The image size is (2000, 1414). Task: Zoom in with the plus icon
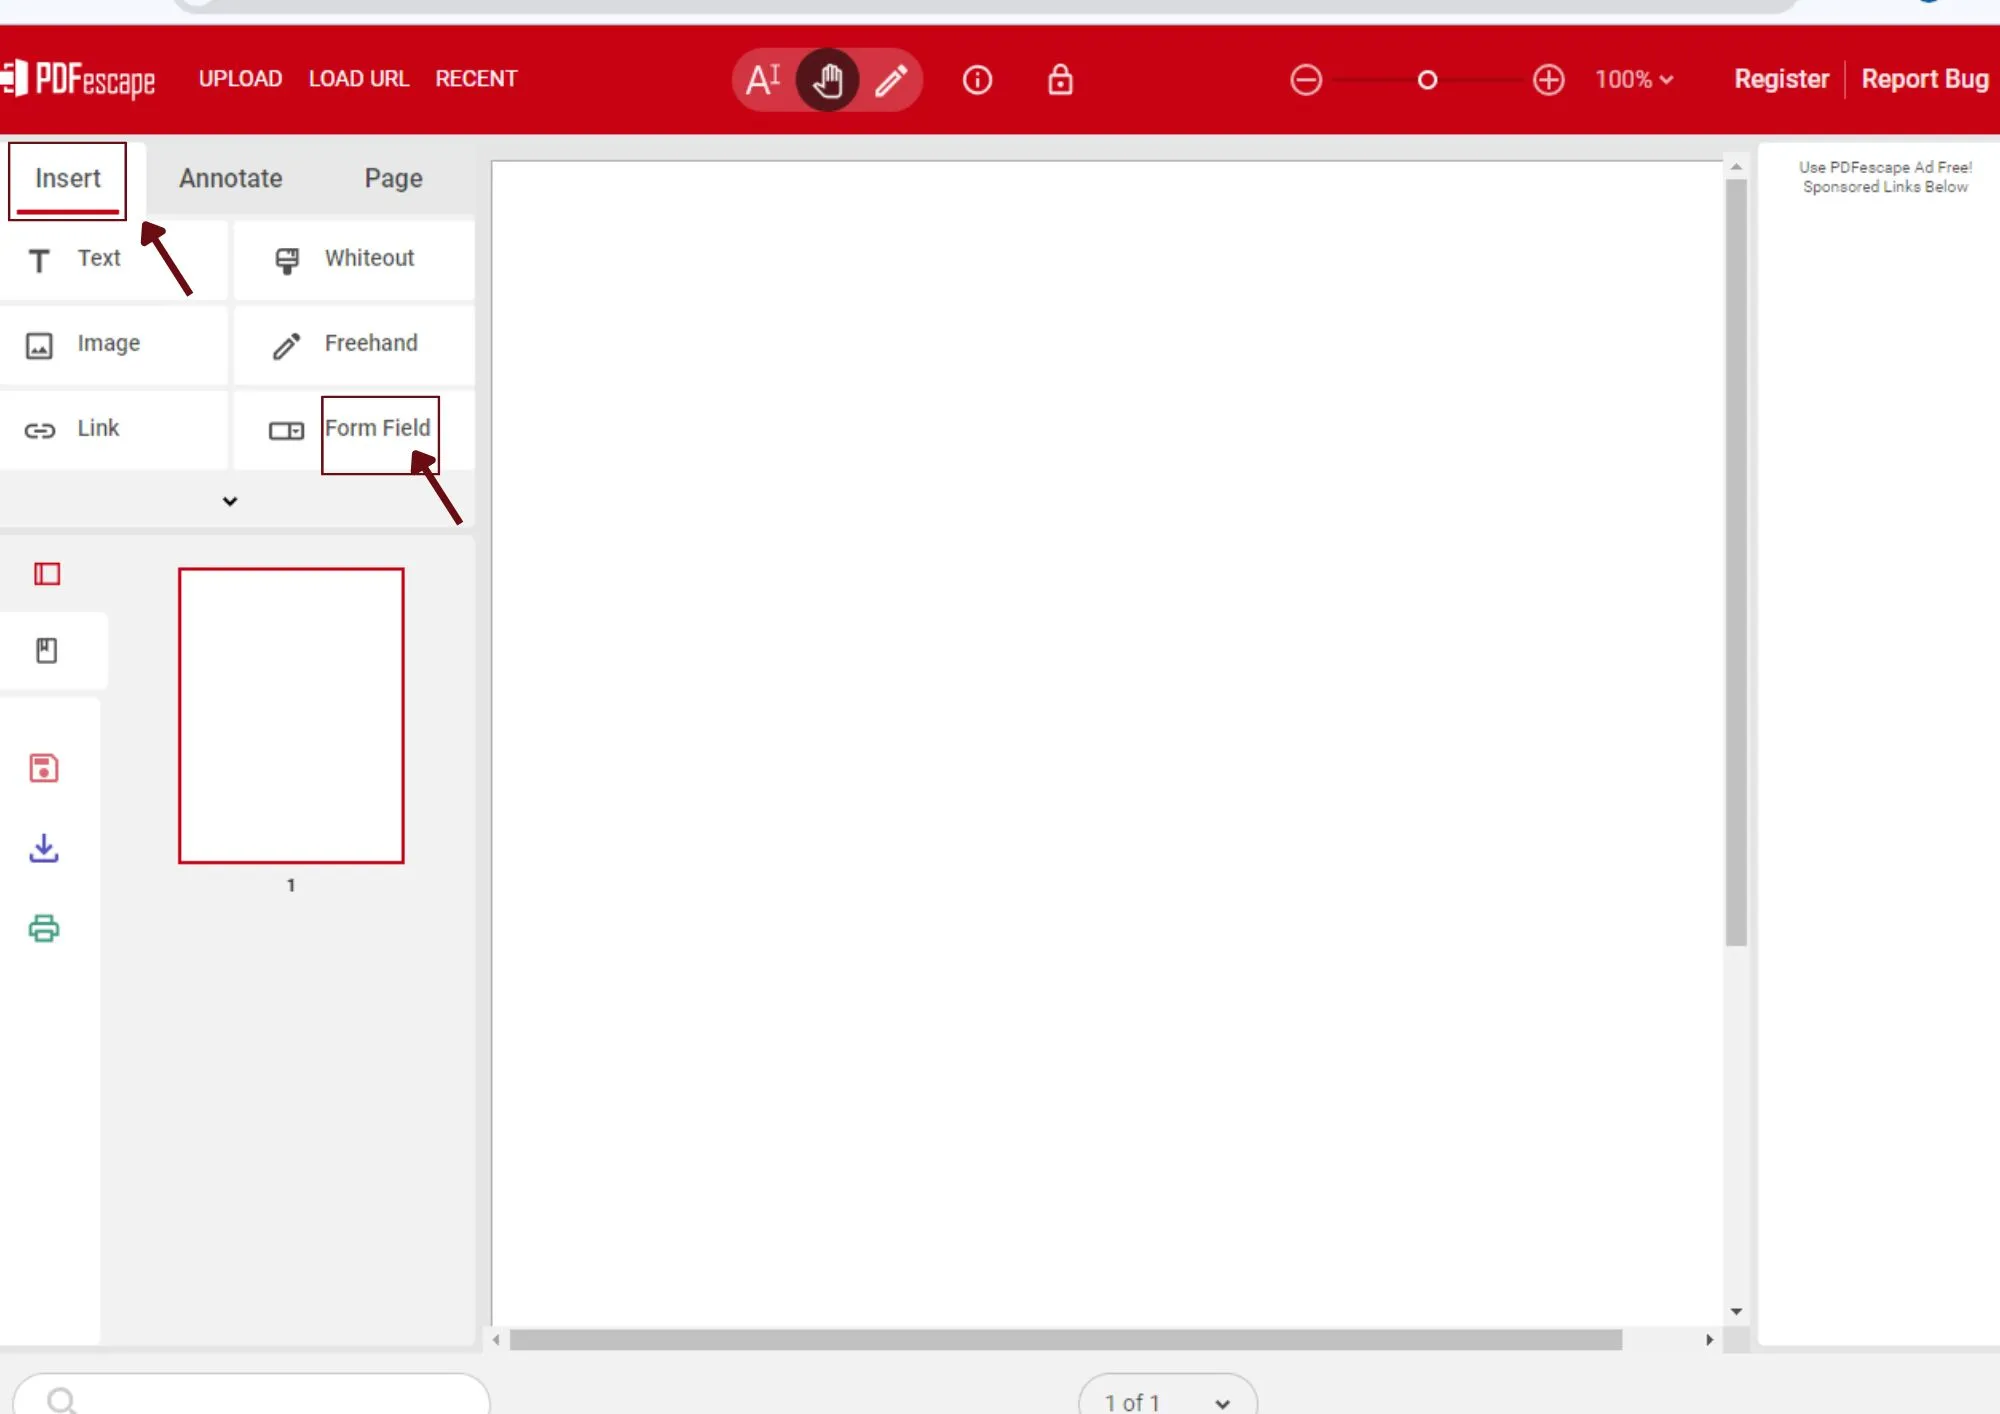tap(1548, 80)
